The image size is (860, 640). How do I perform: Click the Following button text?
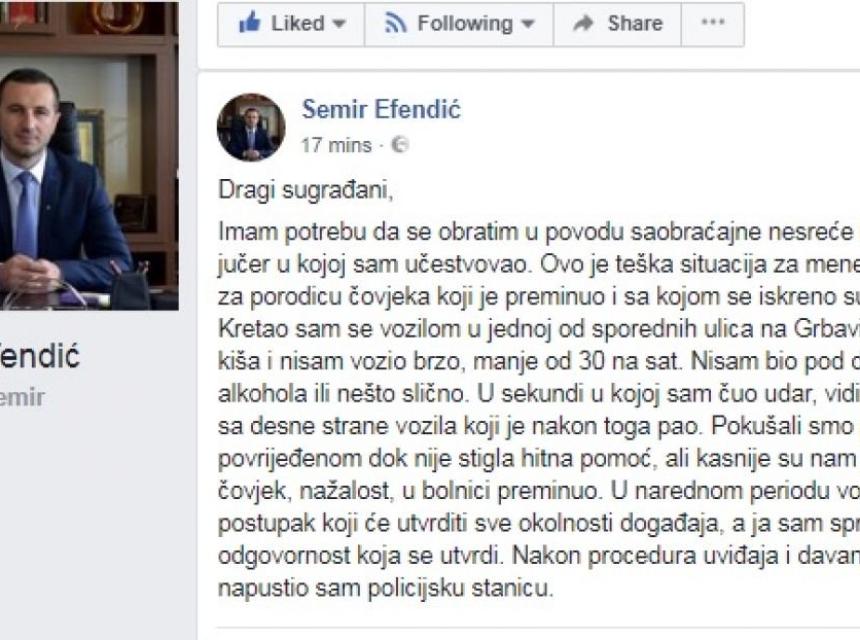tap(465, 23)
